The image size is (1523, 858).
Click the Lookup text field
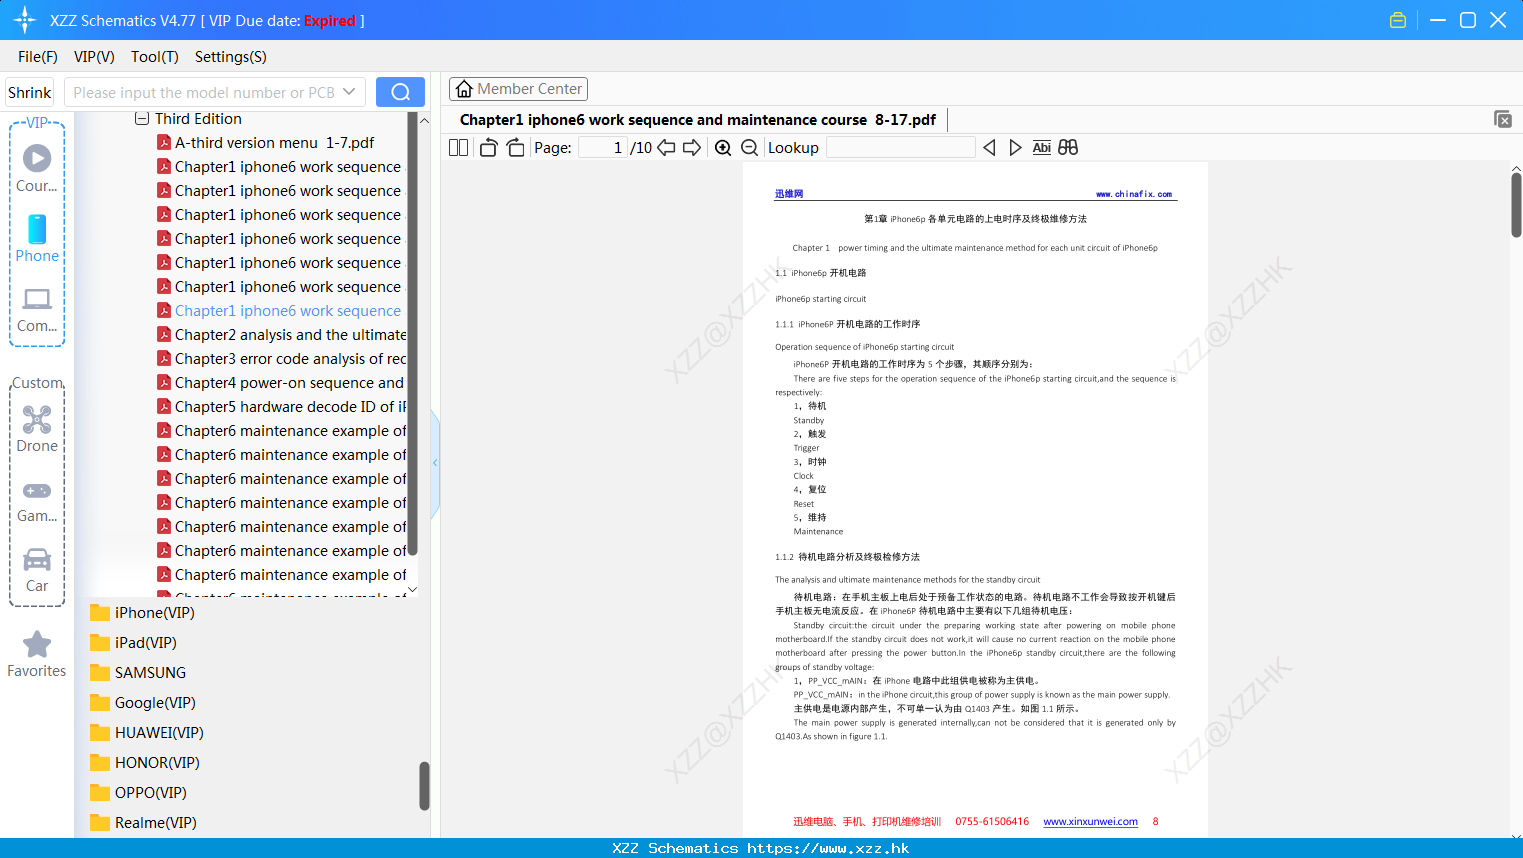pos(900,148)
